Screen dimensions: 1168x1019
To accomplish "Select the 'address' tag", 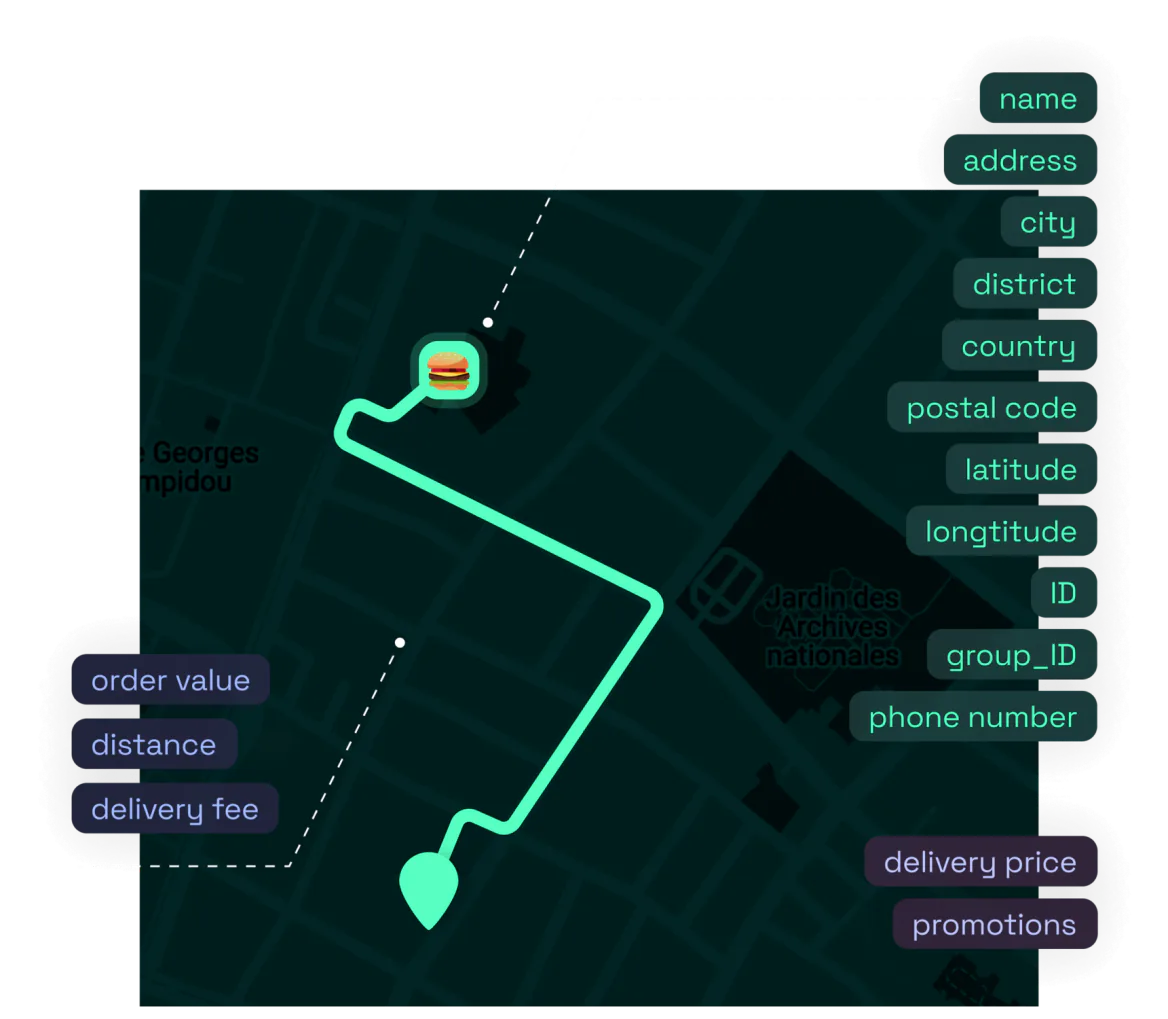I will tap(1020, 160).
